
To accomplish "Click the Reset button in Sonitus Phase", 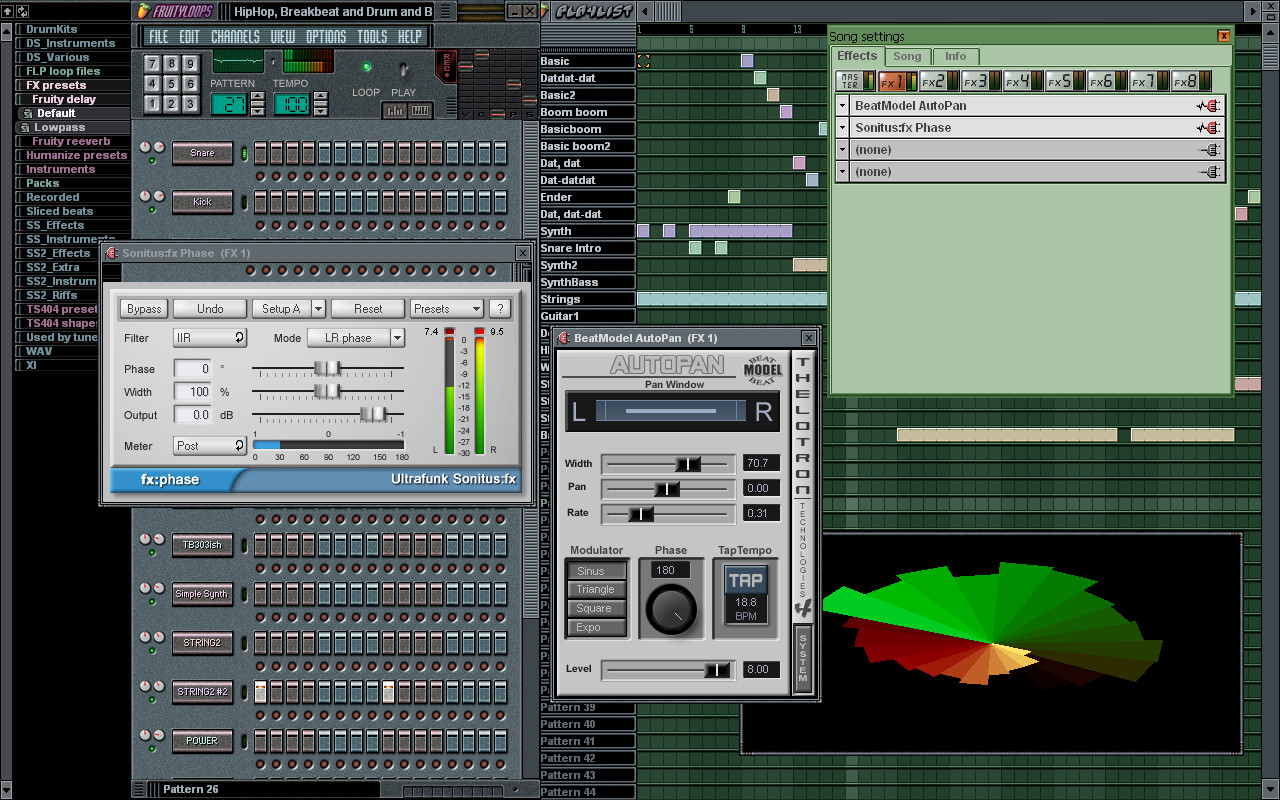I will point(368,309).
